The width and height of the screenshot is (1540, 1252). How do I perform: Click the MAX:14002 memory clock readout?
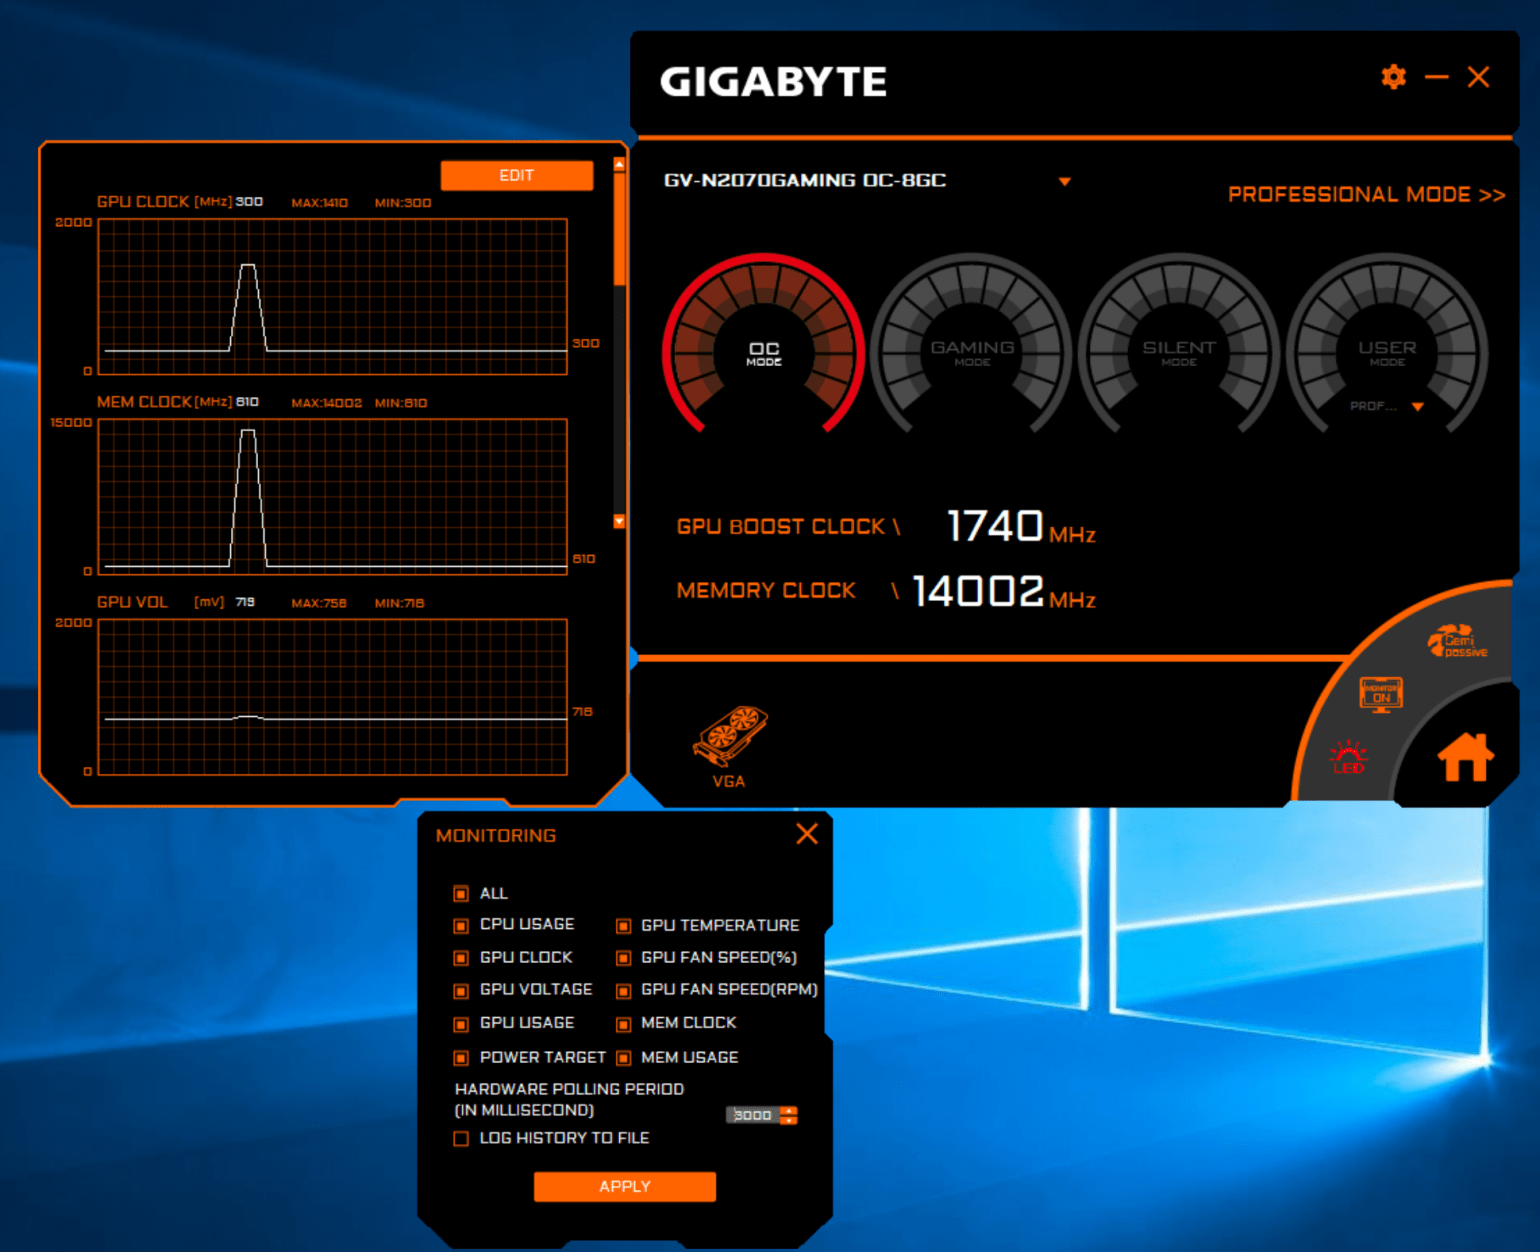point(326,403)
